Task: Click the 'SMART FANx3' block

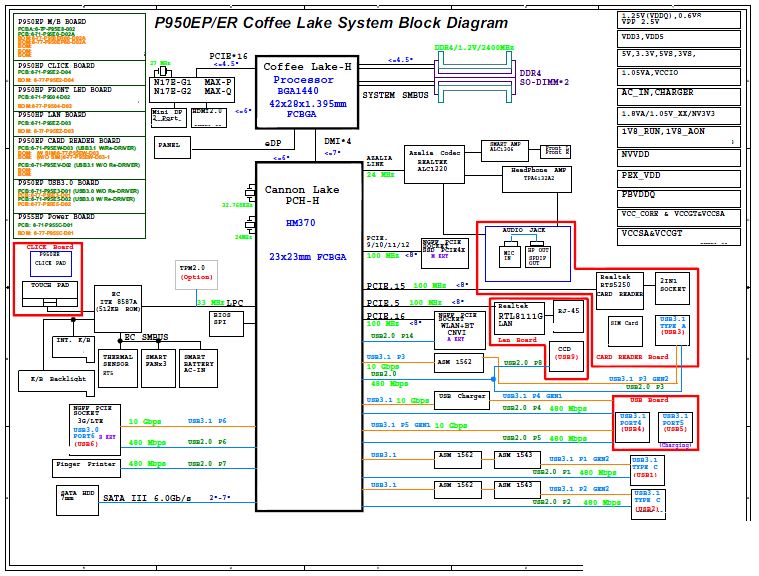Action: point(158,368)
